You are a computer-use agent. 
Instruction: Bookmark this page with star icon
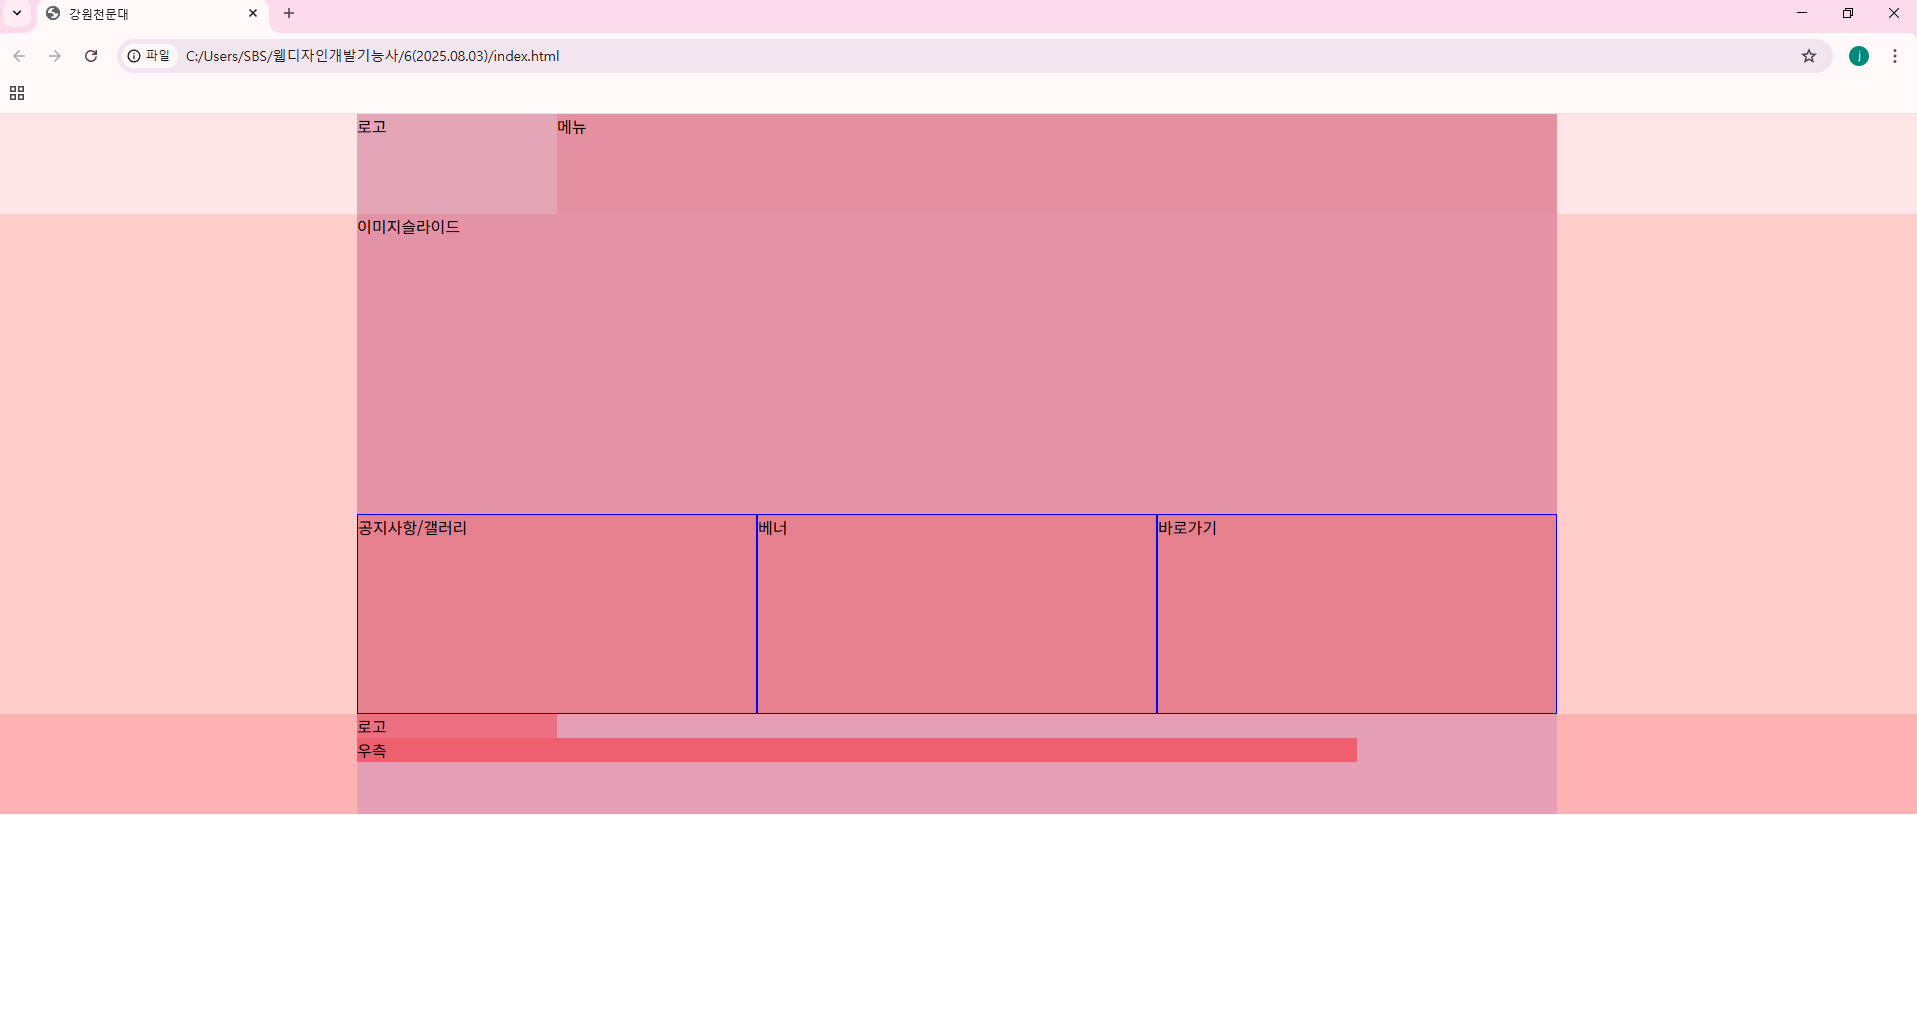coord(1809,56)
